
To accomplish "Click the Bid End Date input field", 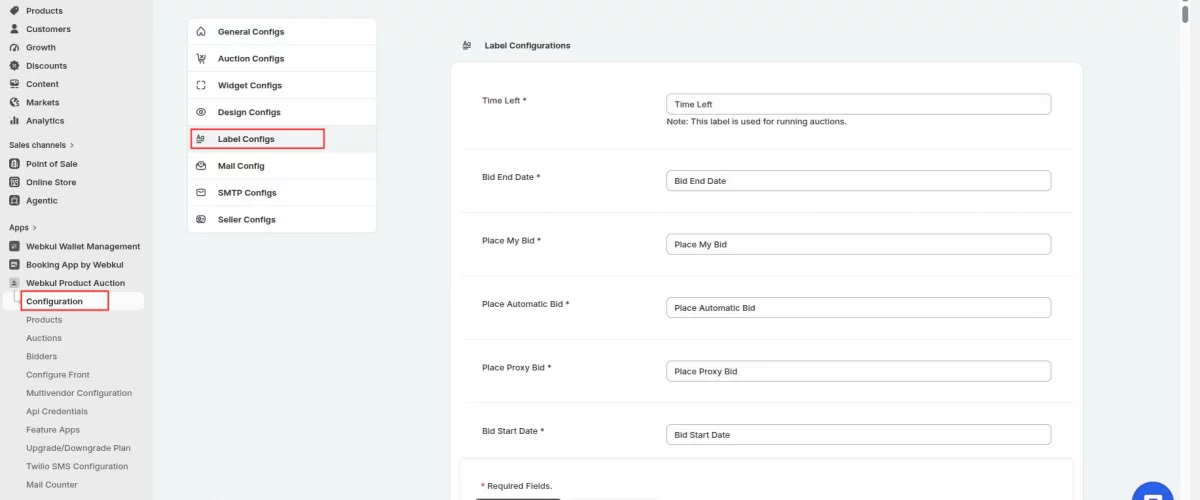I will coord(858,181).
